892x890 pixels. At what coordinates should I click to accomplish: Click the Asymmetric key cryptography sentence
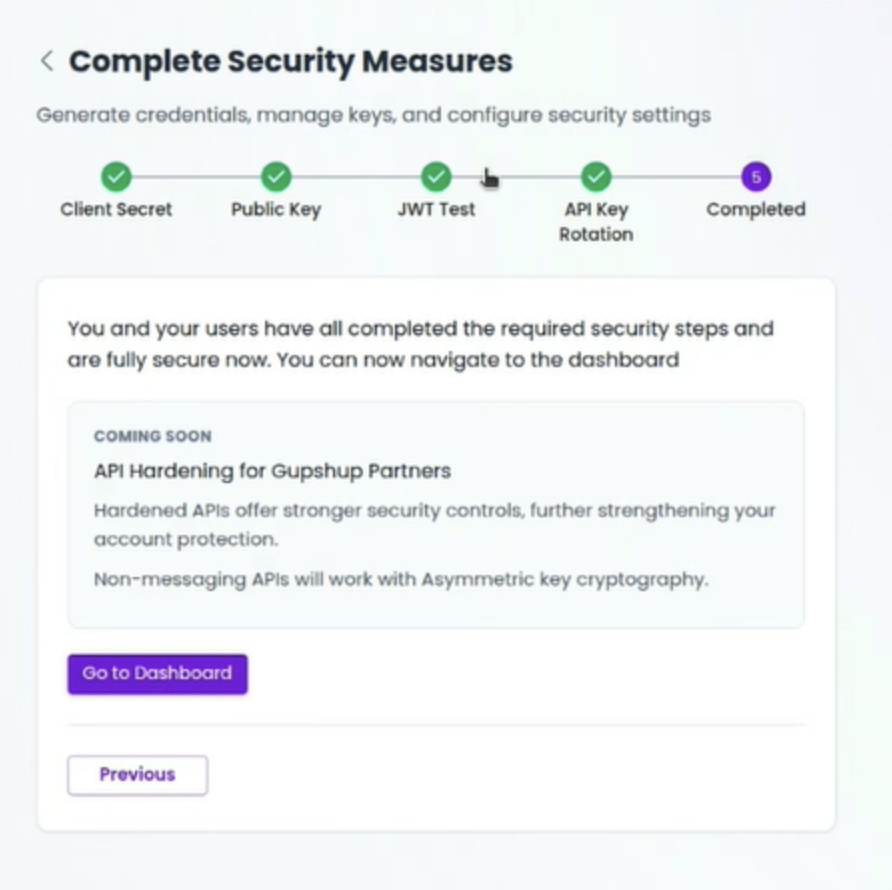(401, 579)
